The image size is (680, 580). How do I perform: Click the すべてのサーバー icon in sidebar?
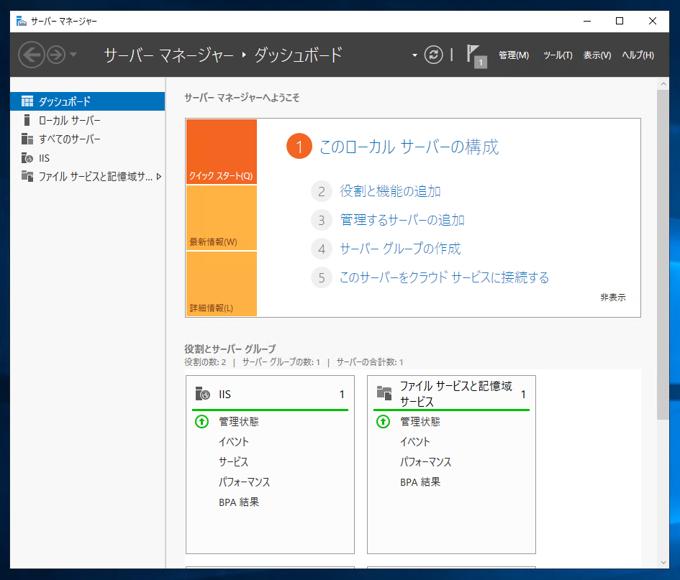(27, 139)
